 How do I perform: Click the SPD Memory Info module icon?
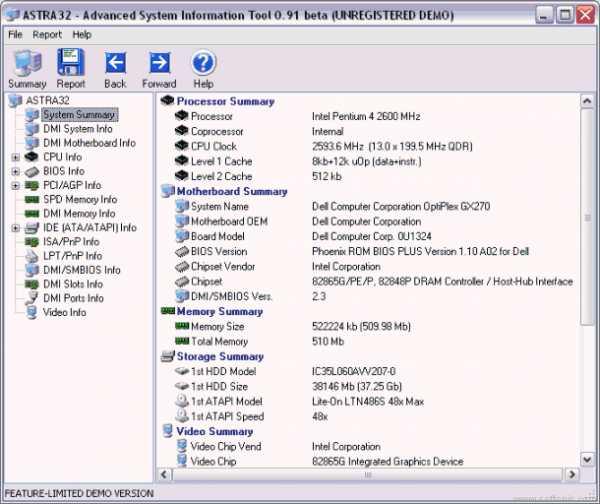click(x=32, y=199)
